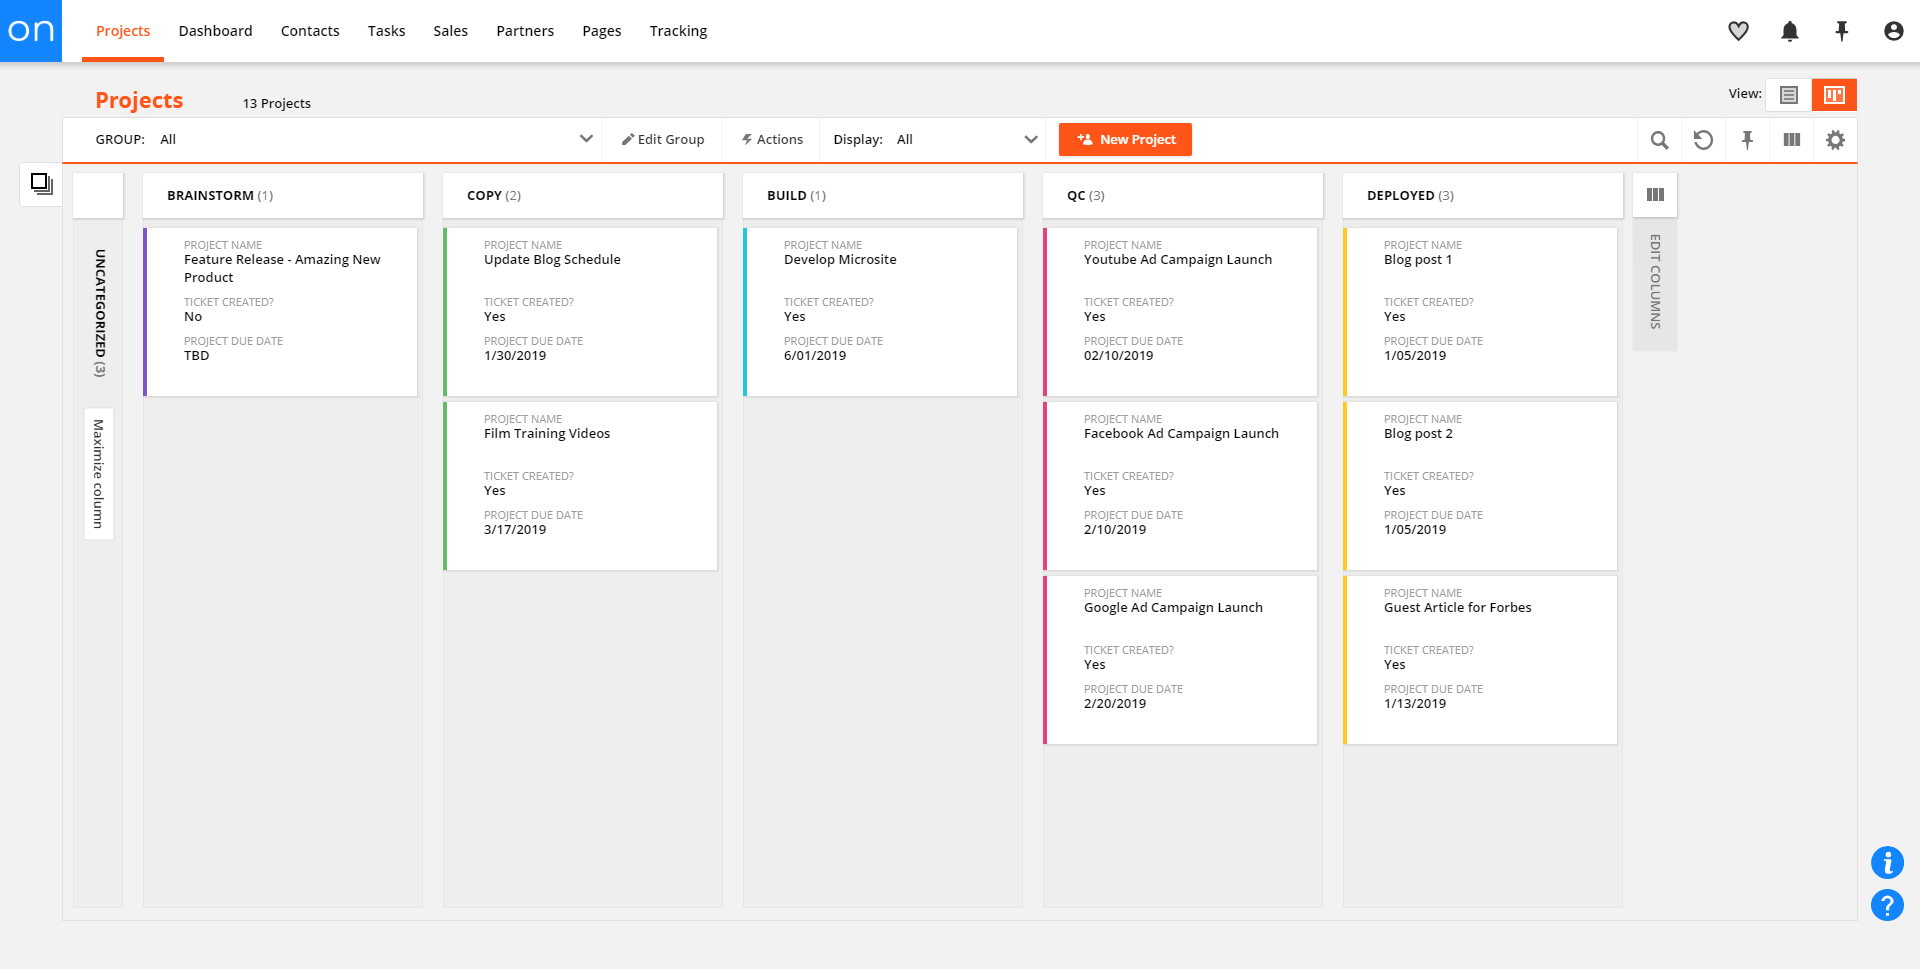Click the toolbar pin icon beside refresh

tap(1747, 140)
